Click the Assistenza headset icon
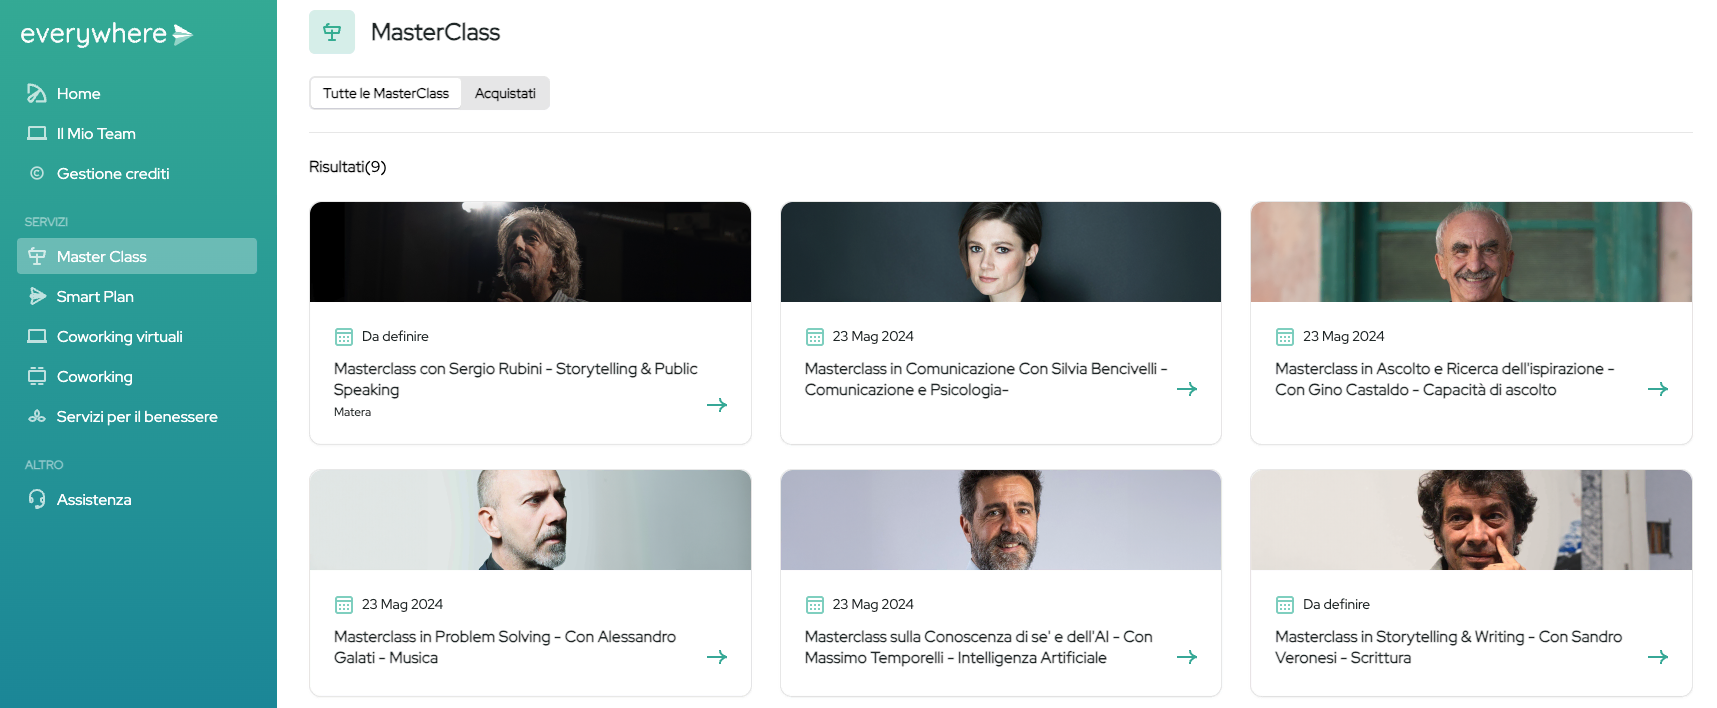 point(37,499)
